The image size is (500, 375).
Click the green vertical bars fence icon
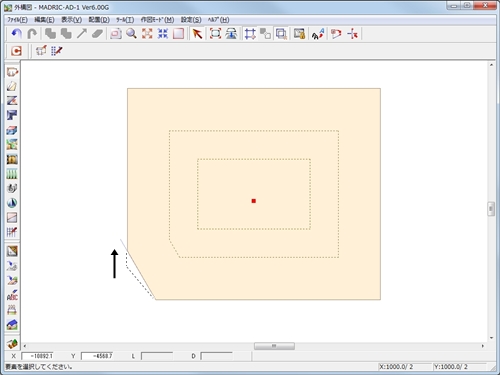[12, 174]
